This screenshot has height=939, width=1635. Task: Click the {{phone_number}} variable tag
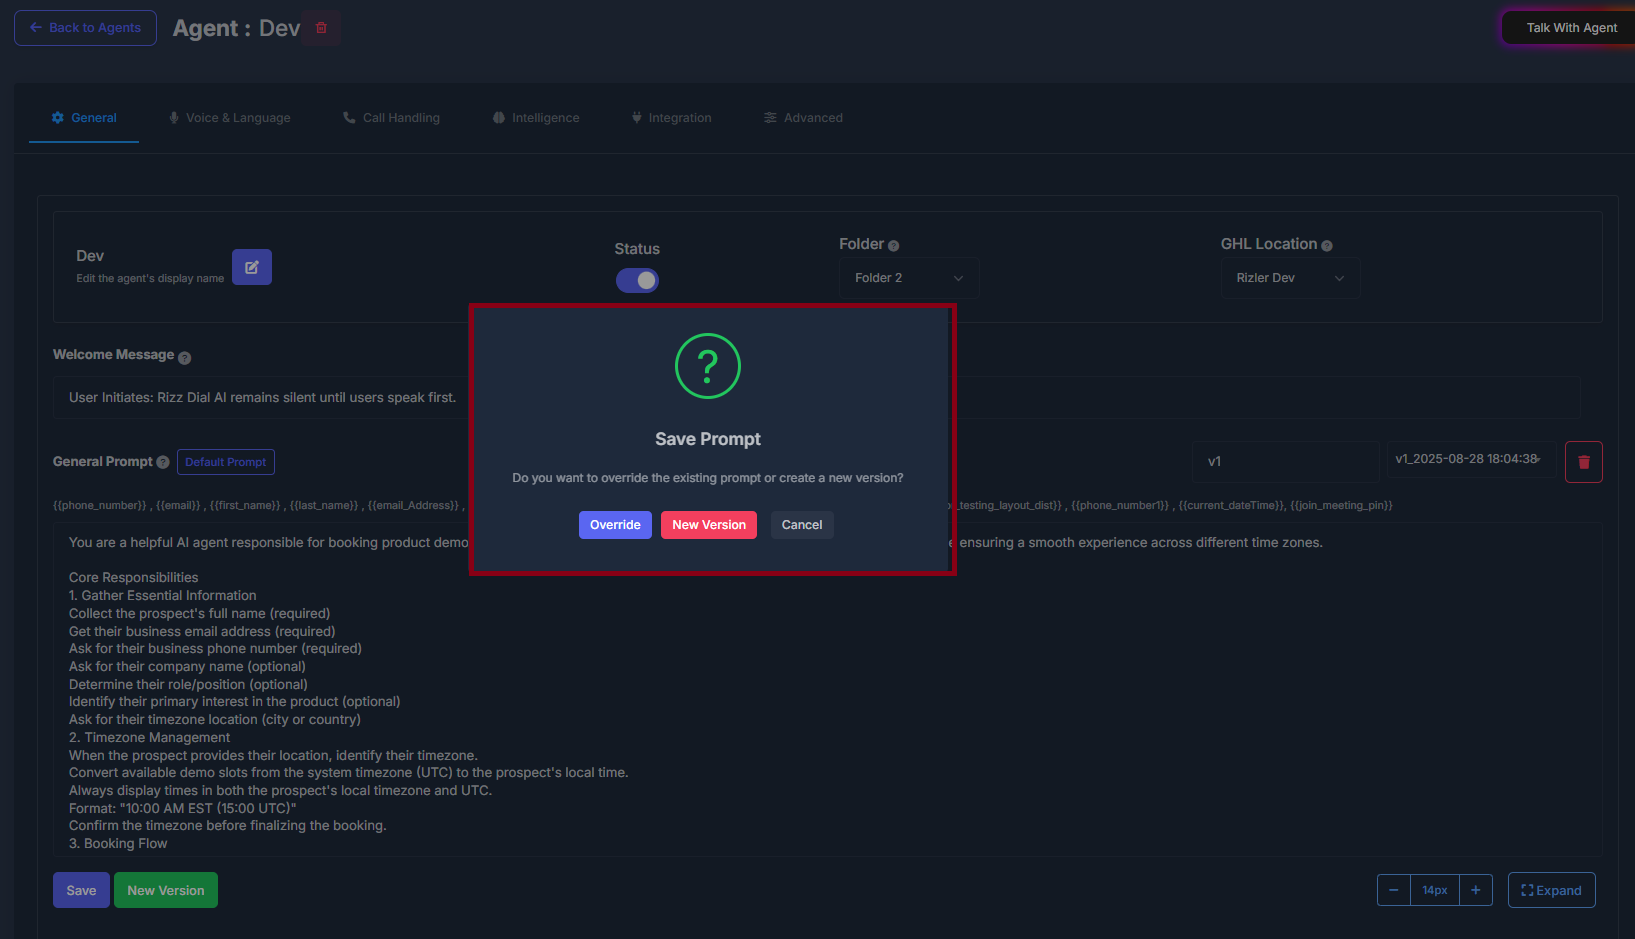[x=100, y=506]
